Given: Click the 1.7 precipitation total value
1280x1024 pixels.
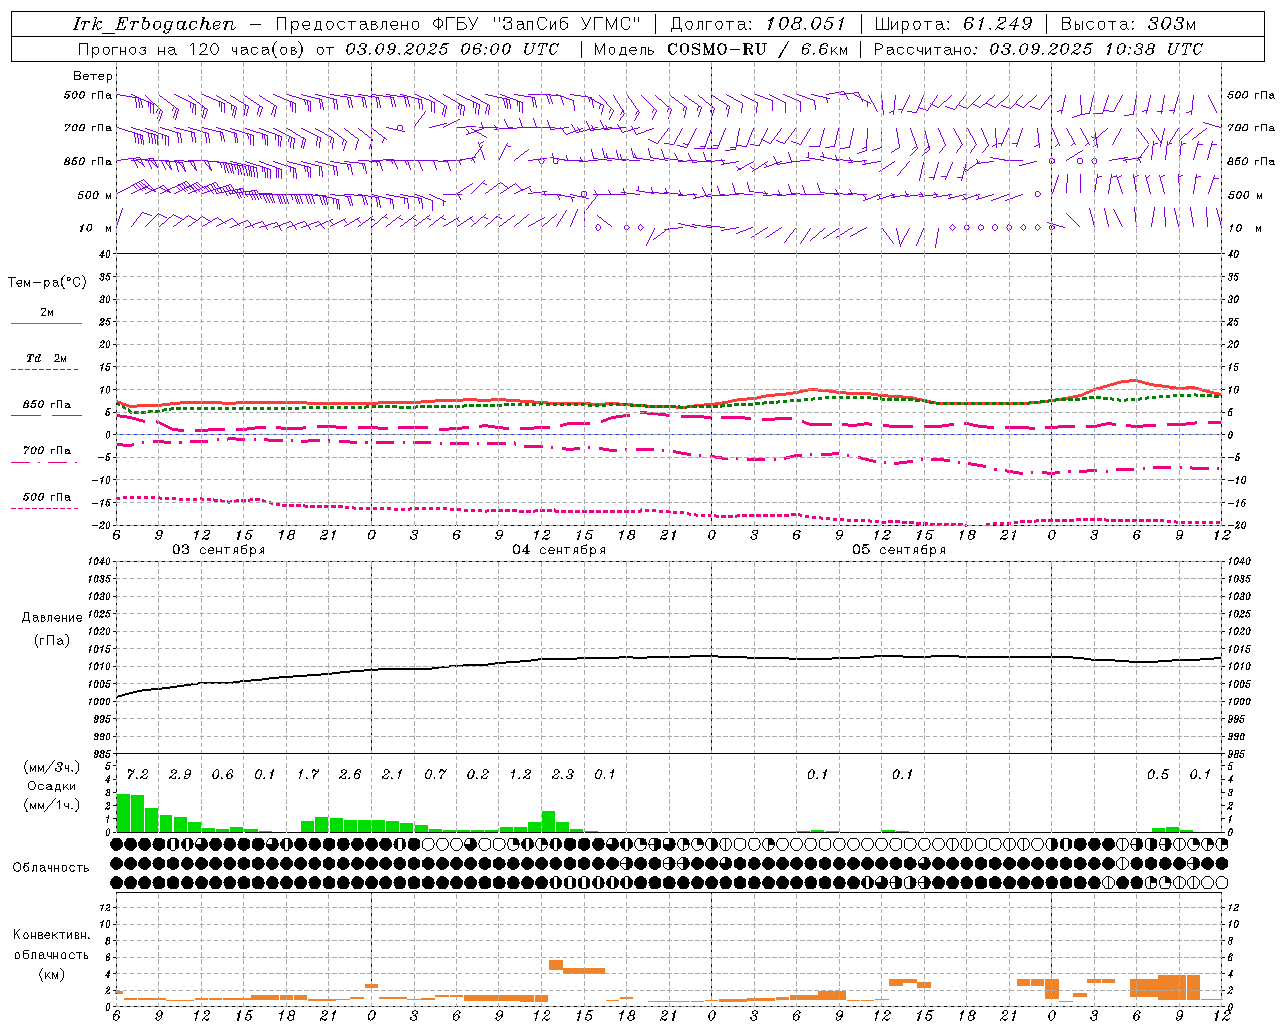Looking at the screenshot, I should tap(308, 775).
